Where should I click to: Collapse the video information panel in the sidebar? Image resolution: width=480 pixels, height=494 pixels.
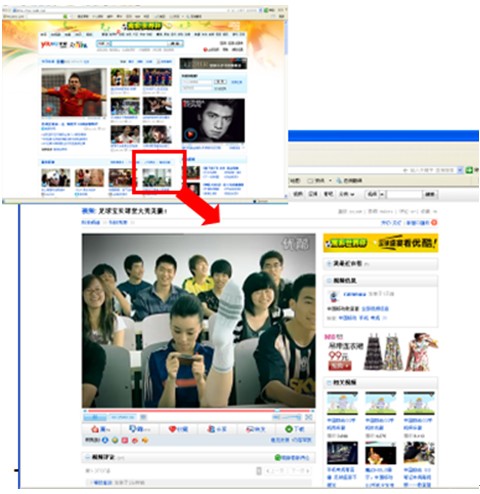(x=329, y=280)
